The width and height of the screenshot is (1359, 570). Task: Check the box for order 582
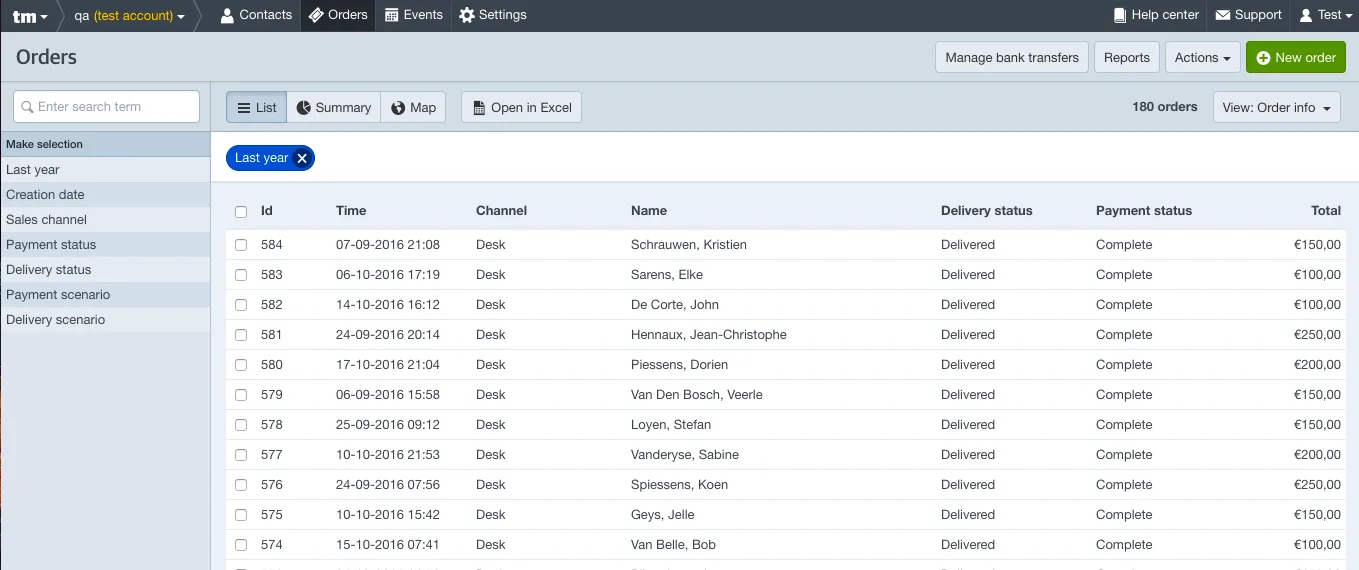coord(241,305)
